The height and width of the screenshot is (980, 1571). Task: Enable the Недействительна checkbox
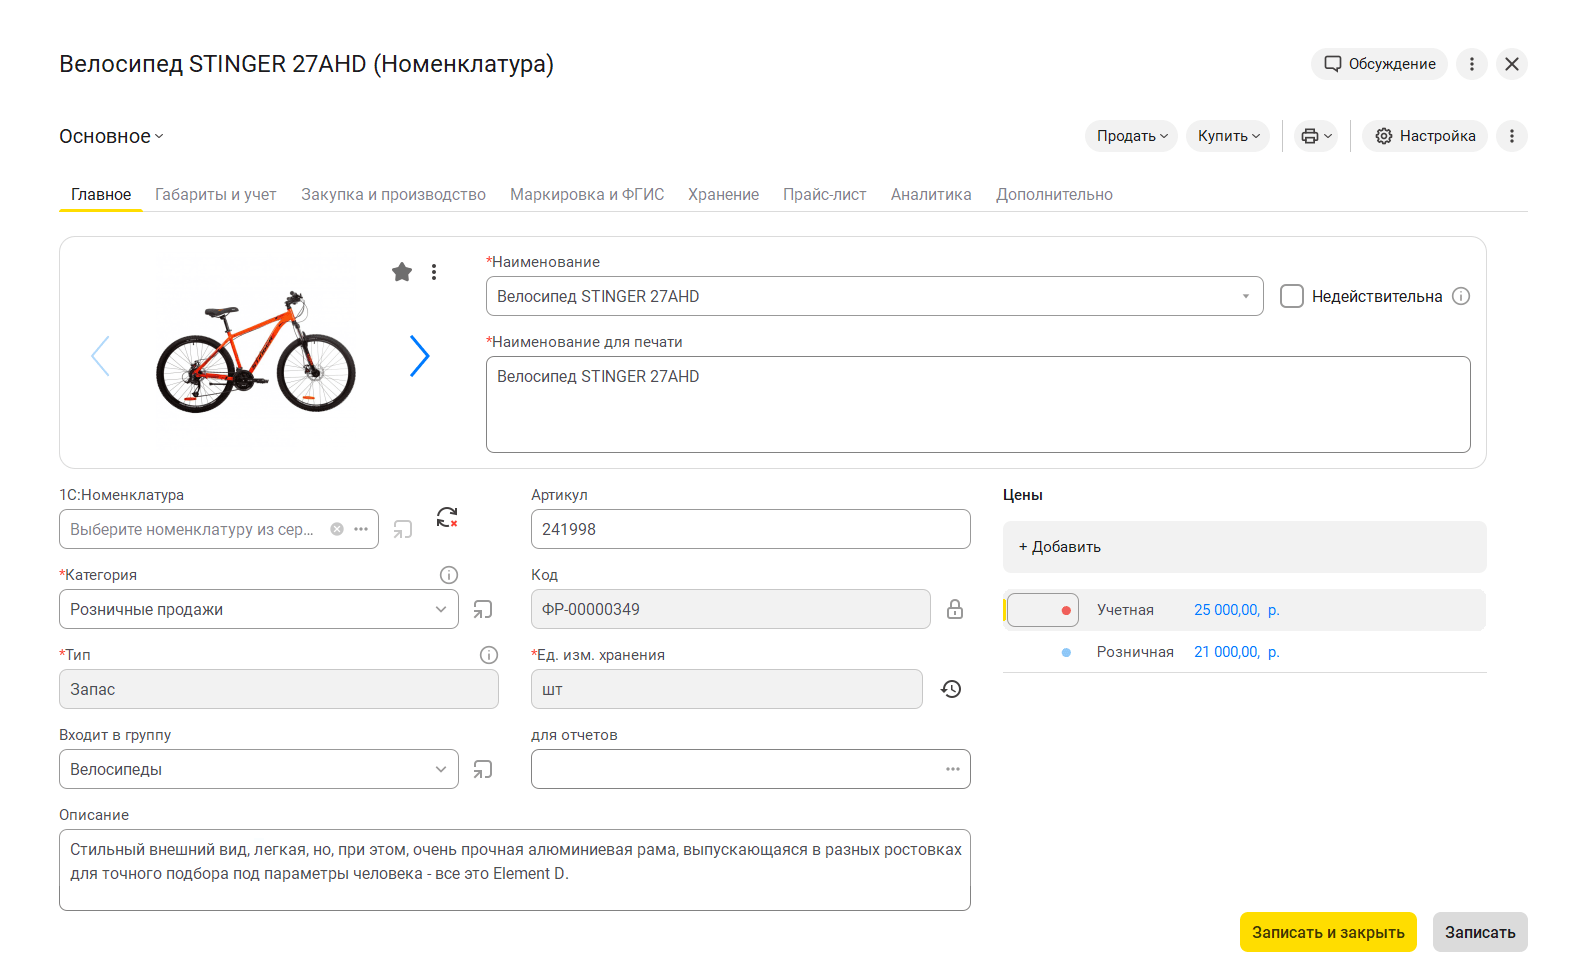pos(1292,296)
